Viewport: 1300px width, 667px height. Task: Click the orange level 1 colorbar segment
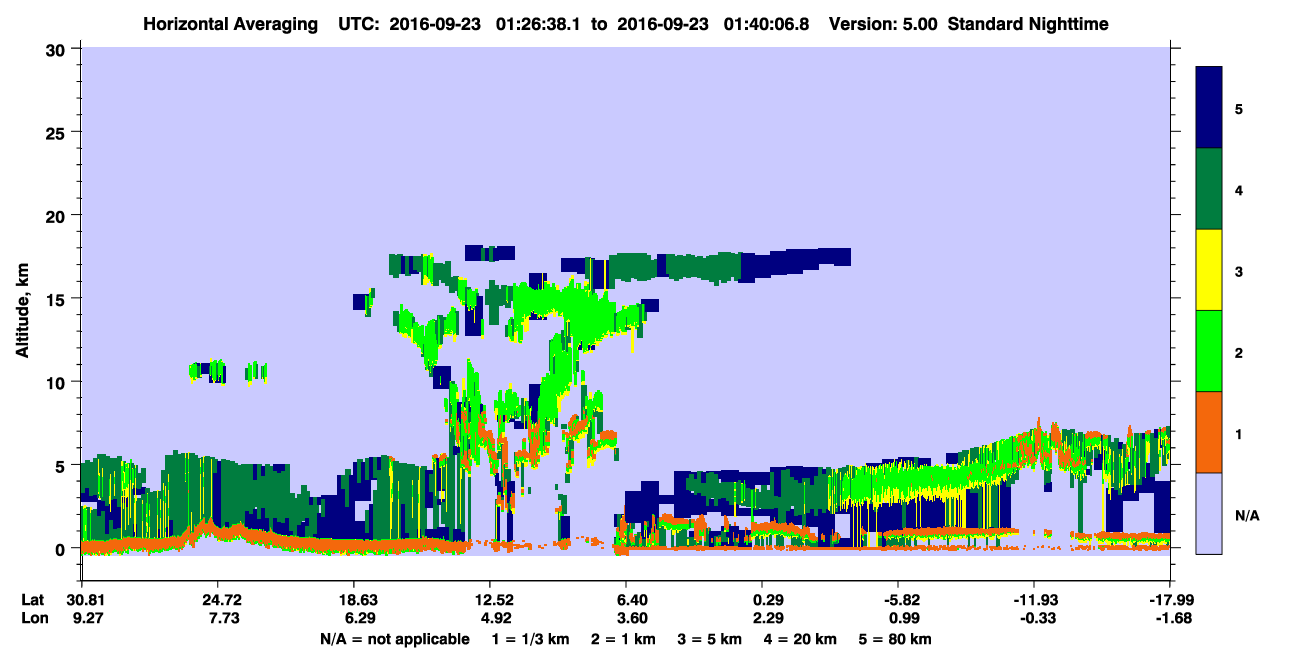[x=1209, y=432]
